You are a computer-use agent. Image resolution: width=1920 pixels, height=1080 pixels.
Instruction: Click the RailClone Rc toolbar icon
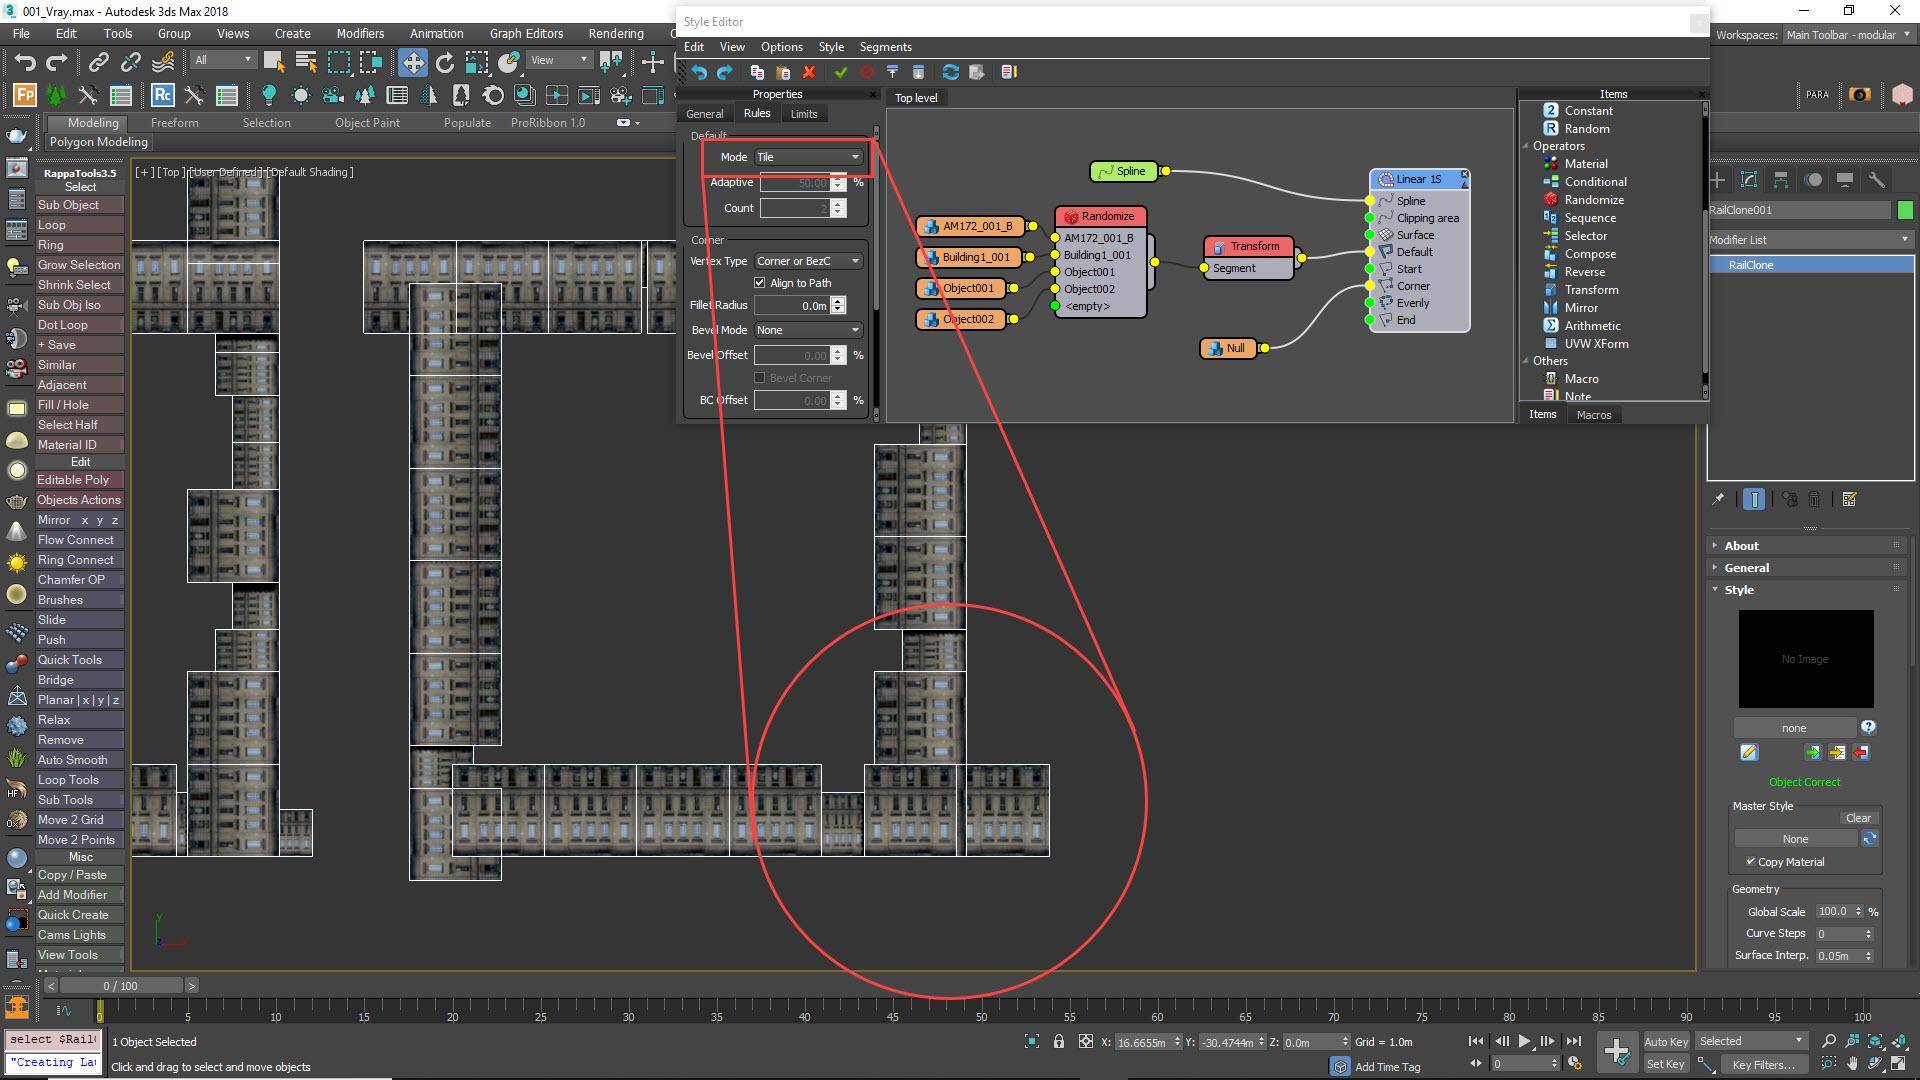(x=162, y=96)
